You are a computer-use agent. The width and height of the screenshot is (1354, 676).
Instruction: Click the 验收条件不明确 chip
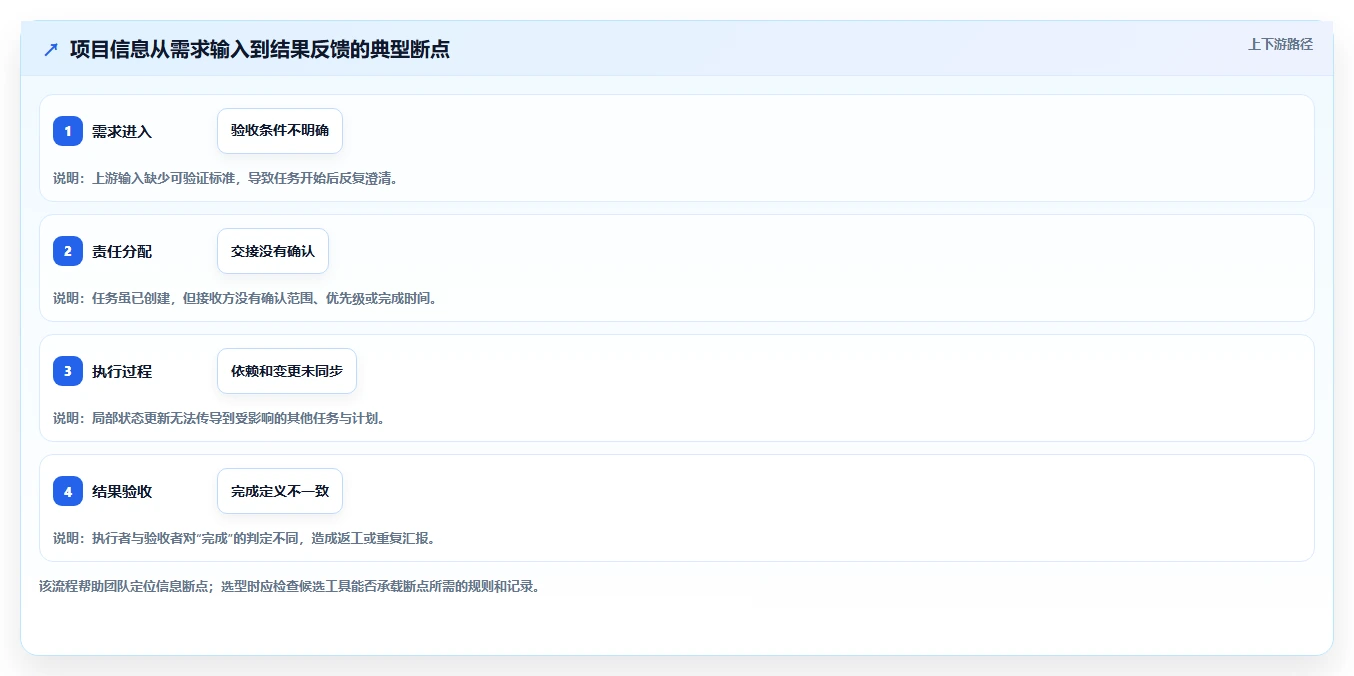point(280,131)
